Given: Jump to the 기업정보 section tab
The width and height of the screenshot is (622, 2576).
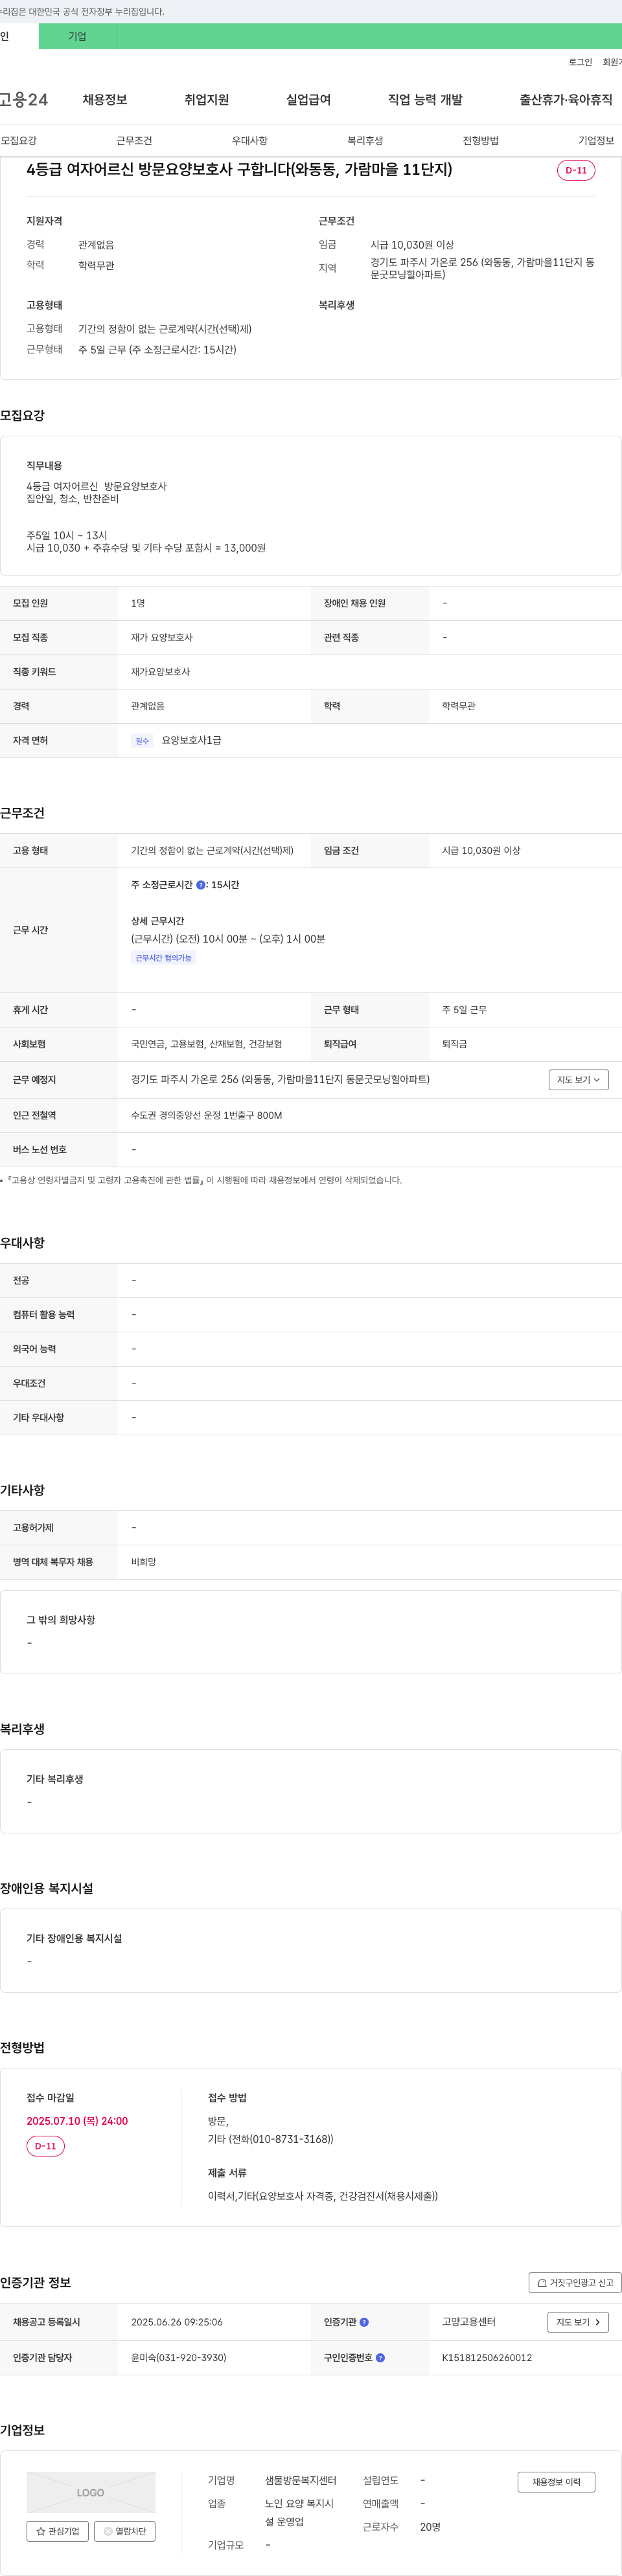Looking at the screenshot, I should point(596,141).
